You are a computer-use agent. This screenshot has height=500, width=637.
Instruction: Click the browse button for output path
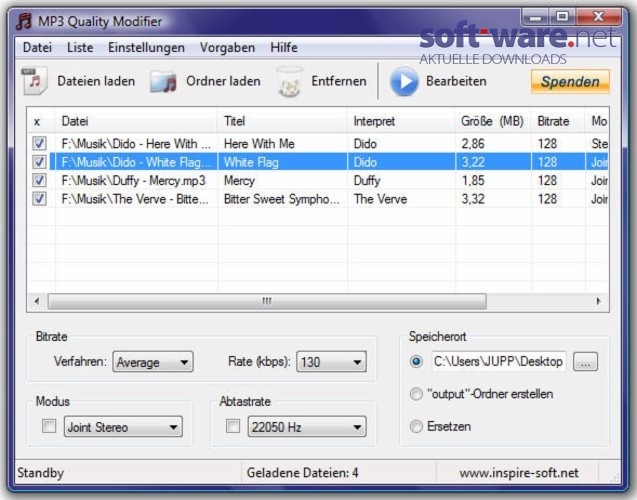585,361
